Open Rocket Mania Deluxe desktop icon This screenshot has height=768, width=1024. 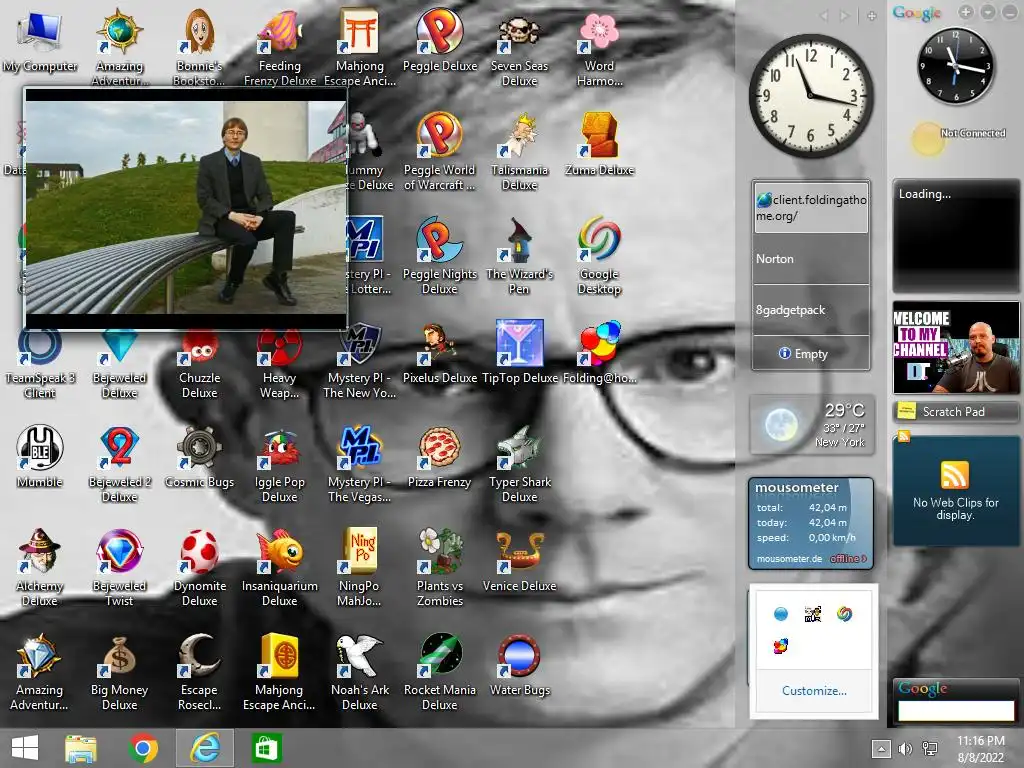(x=440, y=673)
